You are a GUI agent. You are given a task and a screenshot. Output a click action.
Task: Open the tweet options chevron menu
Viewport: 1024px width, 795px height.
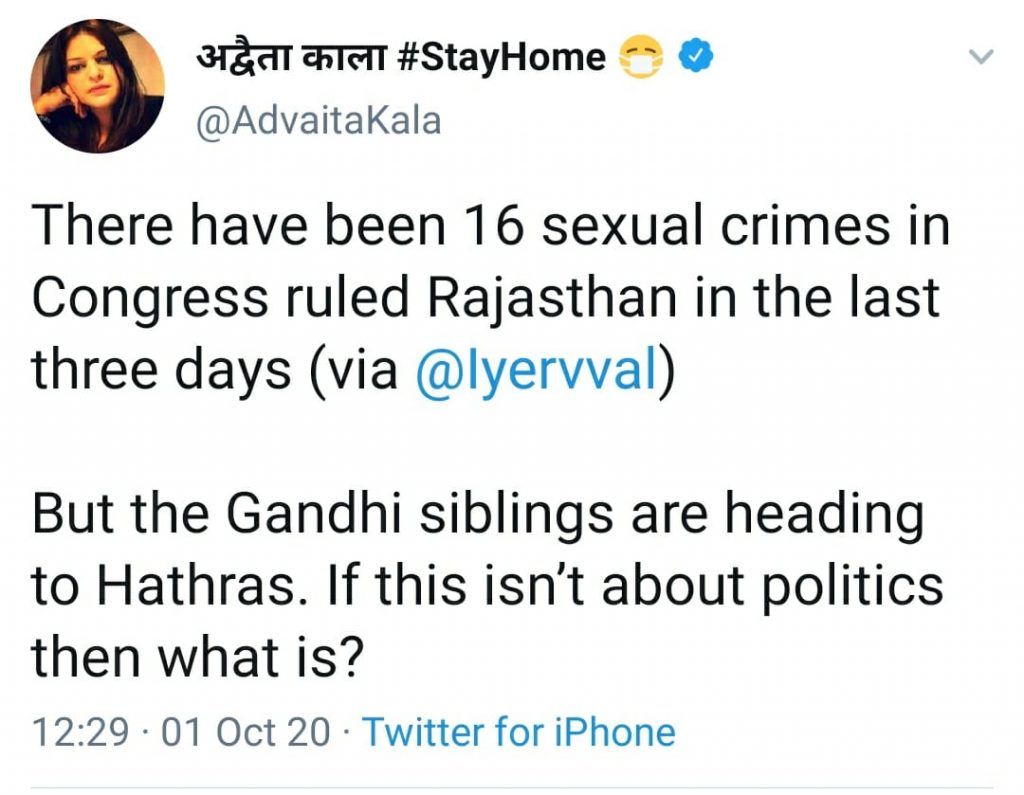[980, 57]
